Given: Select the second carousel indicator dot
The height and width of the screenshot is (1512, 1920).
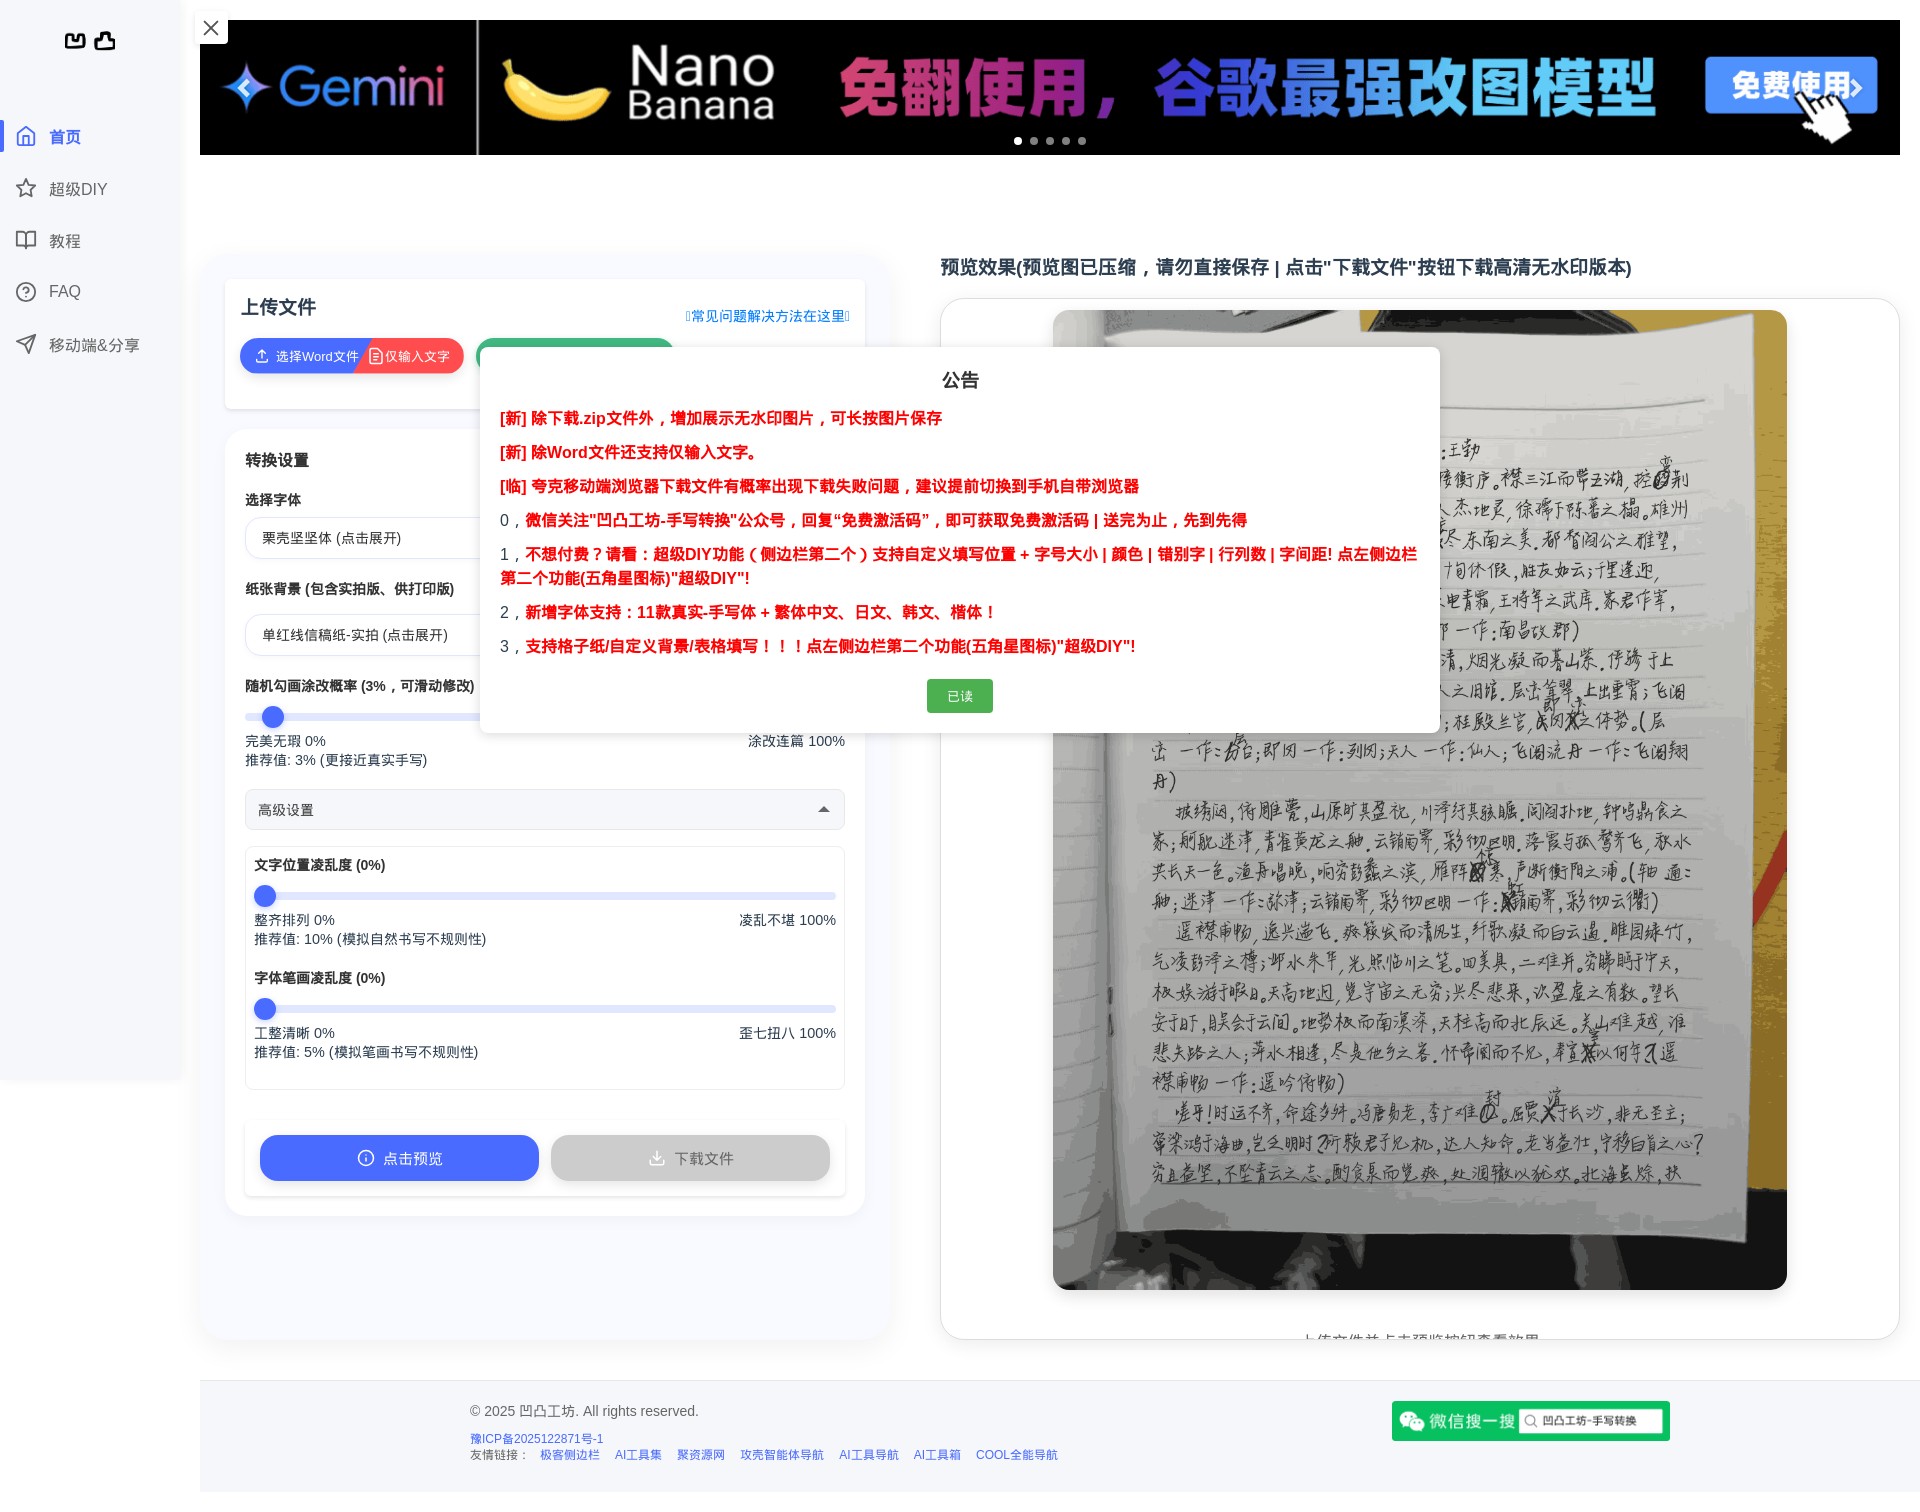Looking at the screenshot, I should pyautogui.click(x=1033, y=141).
